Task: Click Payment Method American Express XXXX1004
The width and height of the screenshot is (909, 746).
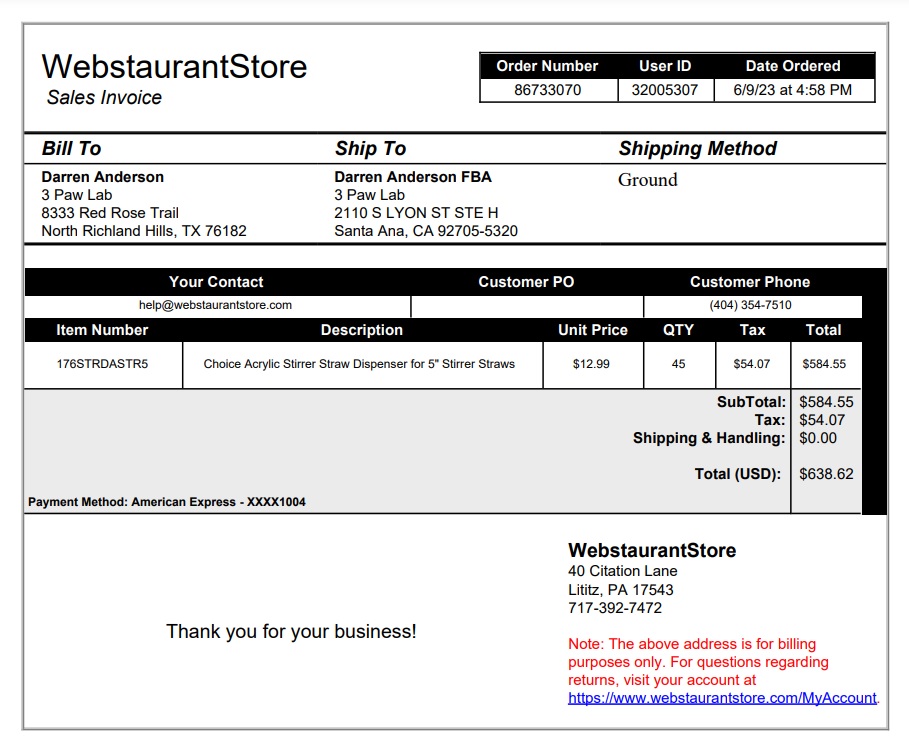Action: pos(167,502)
